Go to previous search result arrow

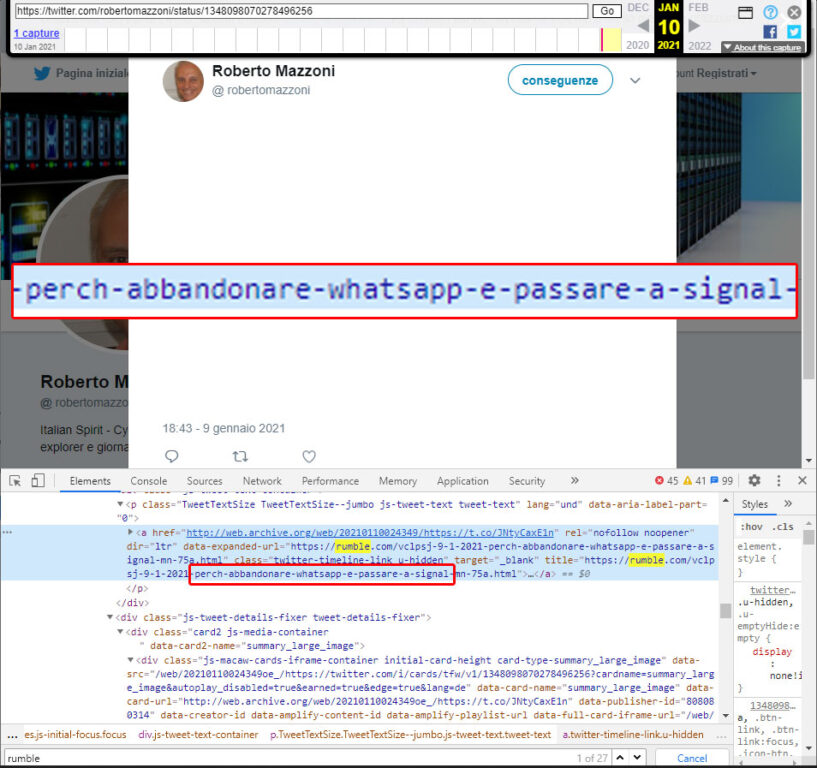(620, 758)
